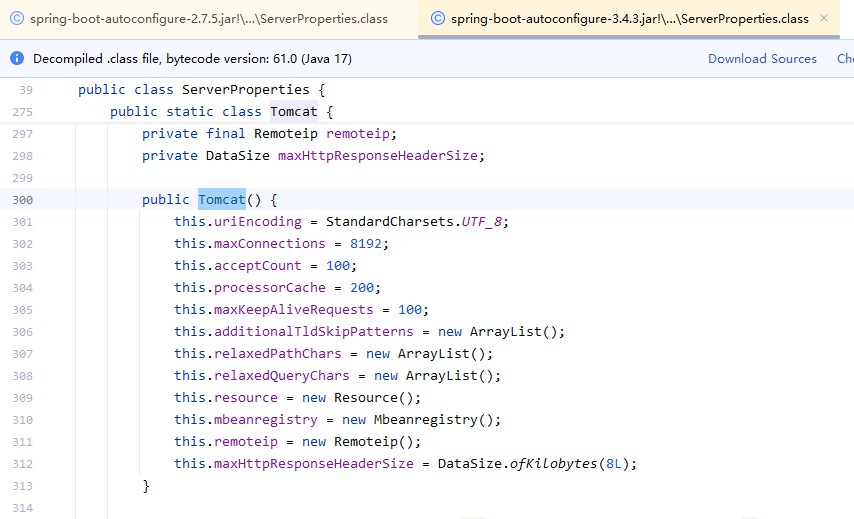Click 'relaxedPathChars' on line 307
This screenshot has width=854, height=519.
click(278, 353)
